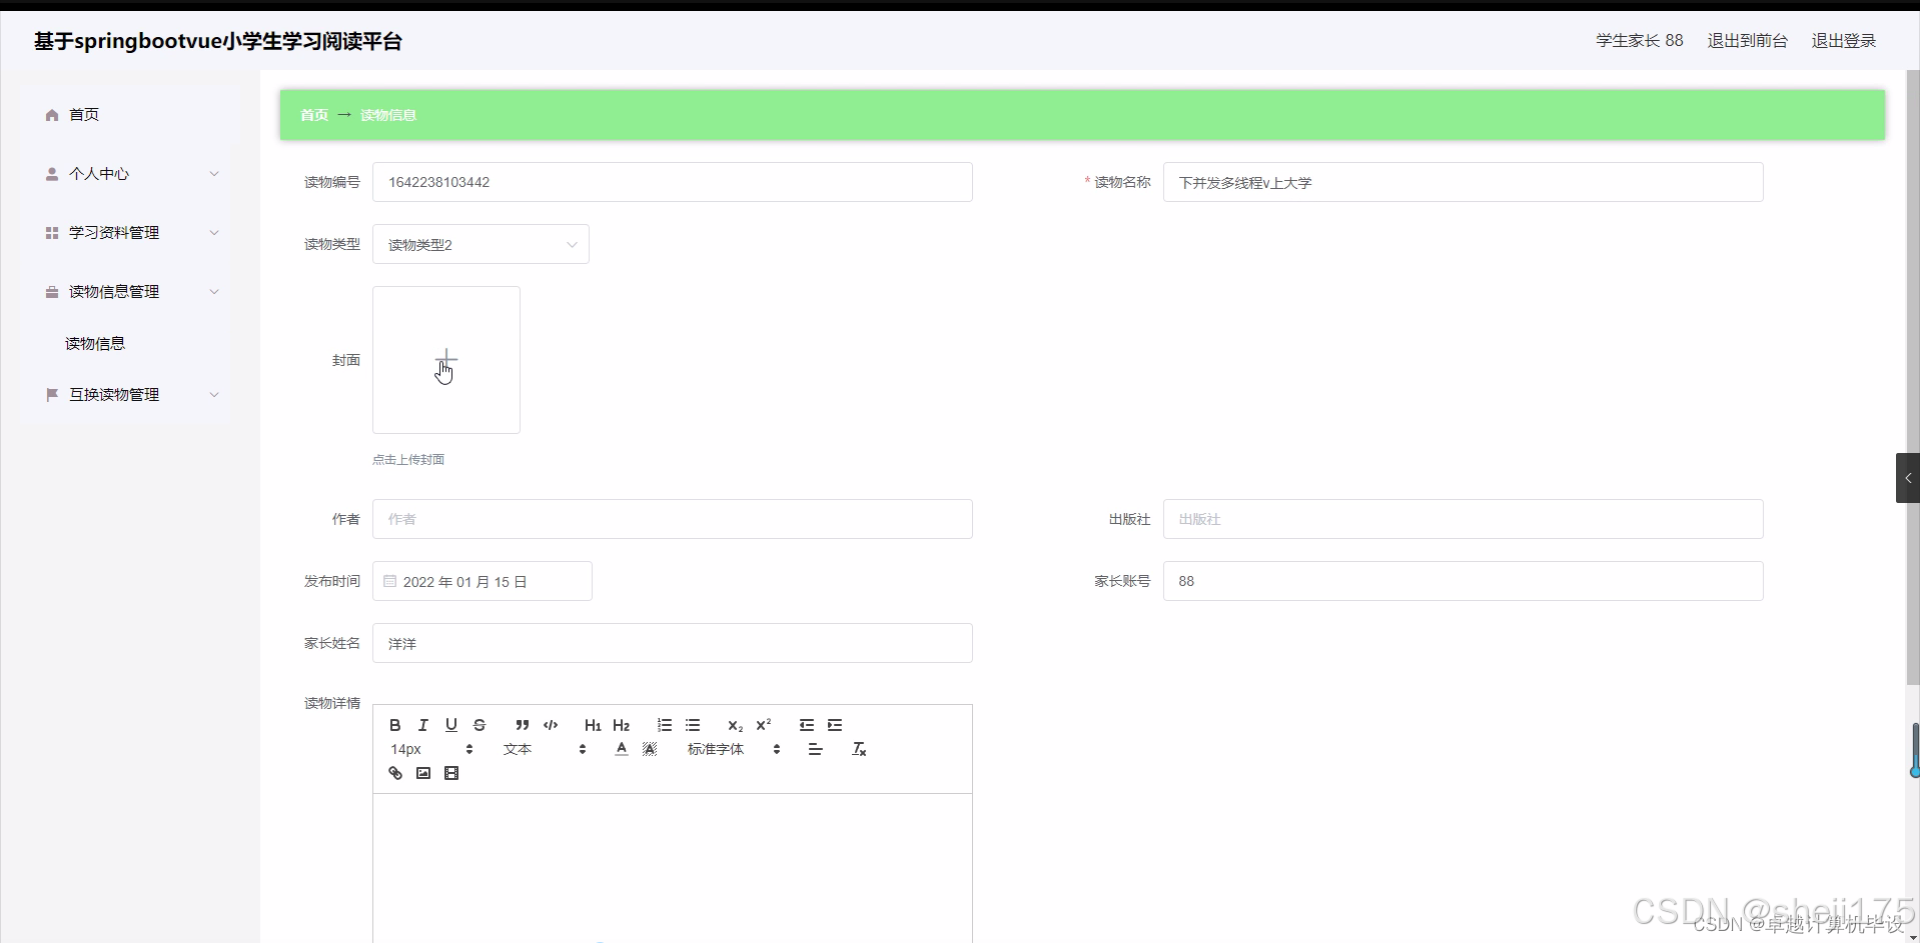The image size is (1920, 943).
Task: Click 点击上传封面 to upload a cover
Action: [407, 459]
